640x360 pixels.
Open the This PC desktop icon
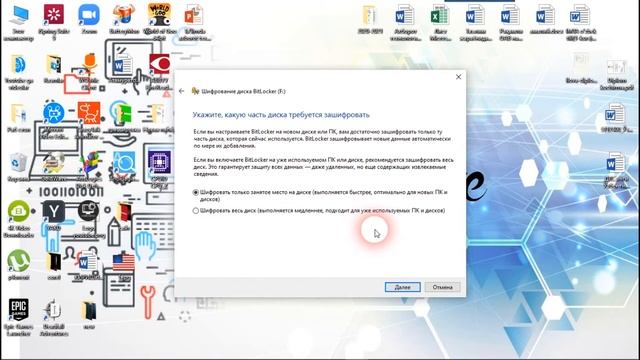click(19, 16)
